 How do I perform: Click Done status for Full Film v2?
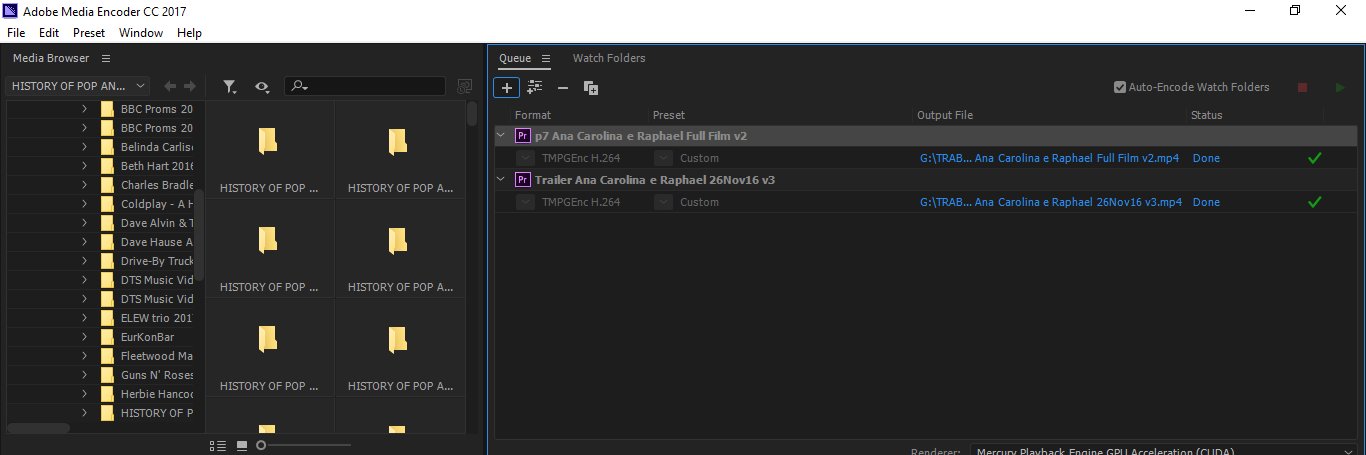1206,158
